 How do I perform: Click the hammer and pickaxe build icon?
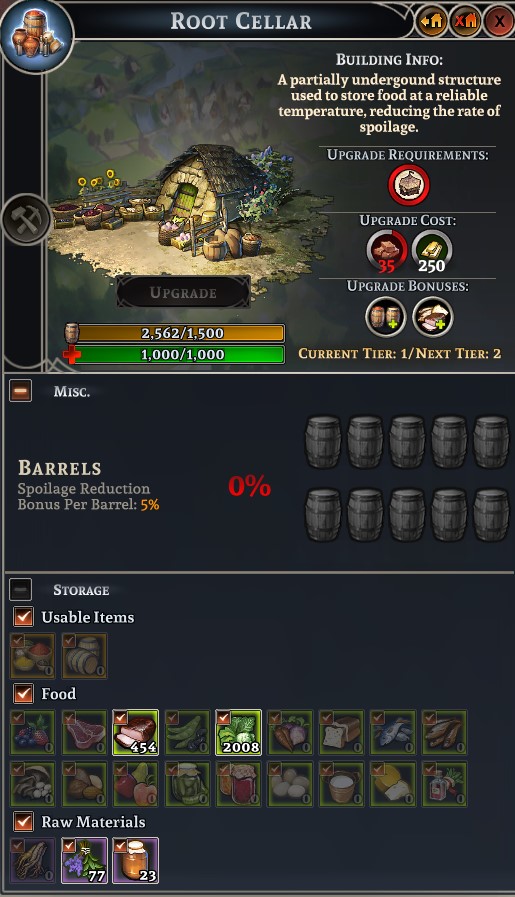26,220
